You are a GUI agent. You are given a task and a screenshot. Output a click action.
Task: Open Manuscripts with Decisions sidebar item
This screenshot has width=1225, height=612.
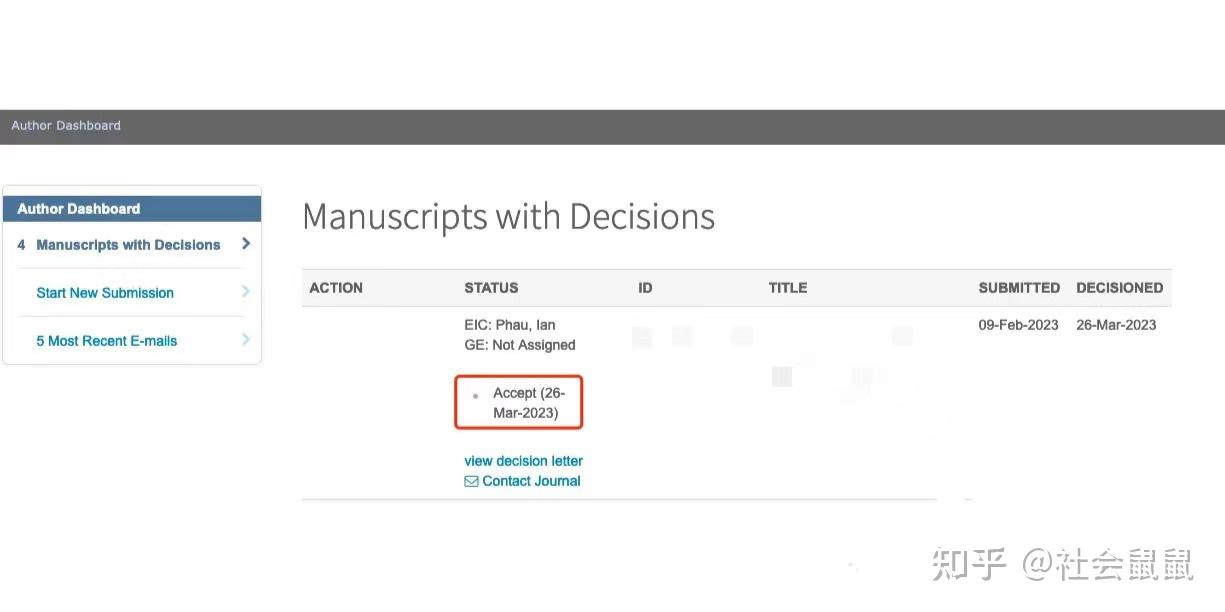[128, 245]
